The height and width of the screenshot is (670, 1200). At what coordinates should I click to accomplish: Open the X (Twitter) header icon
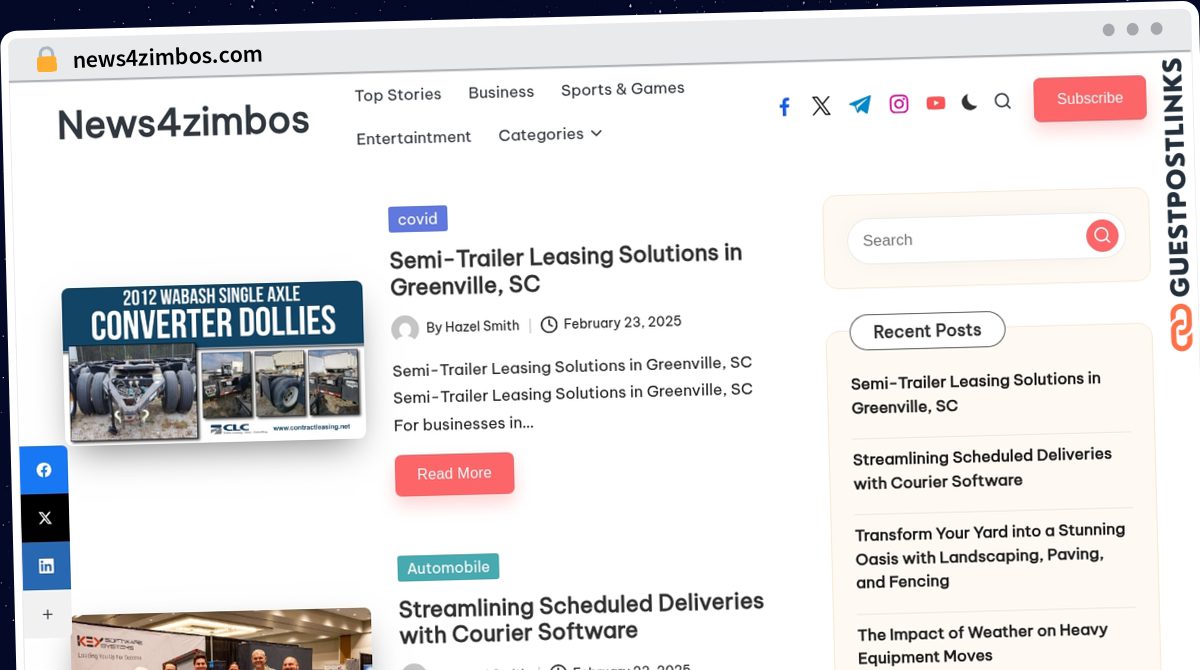pyautogui.click(x=821, y=106)
